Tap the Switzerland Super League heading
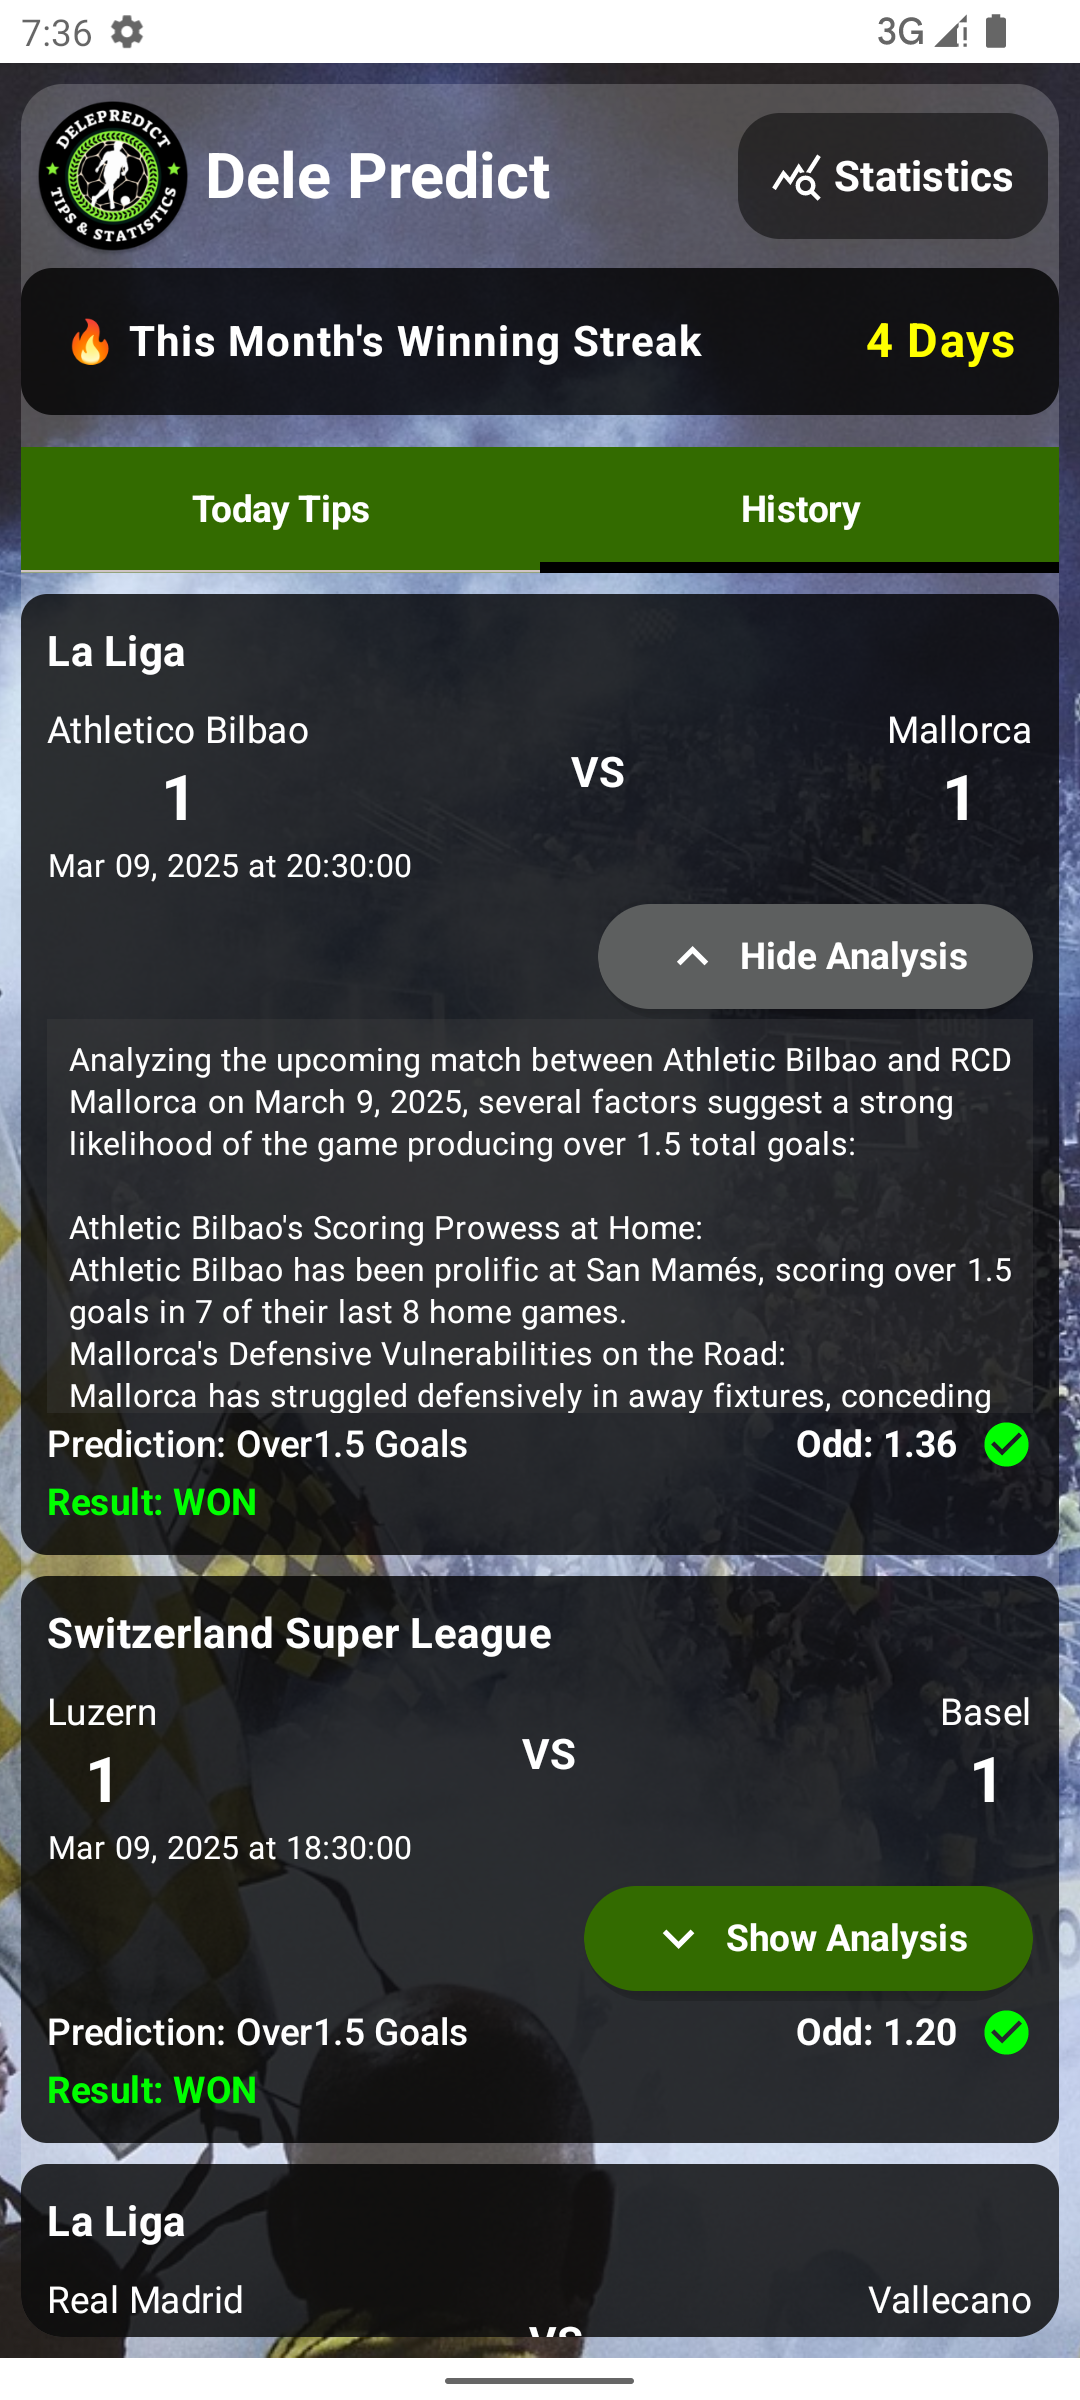Image resolution: width=1080 pixels, height=2400 pixels. (x=299, y=1634)
